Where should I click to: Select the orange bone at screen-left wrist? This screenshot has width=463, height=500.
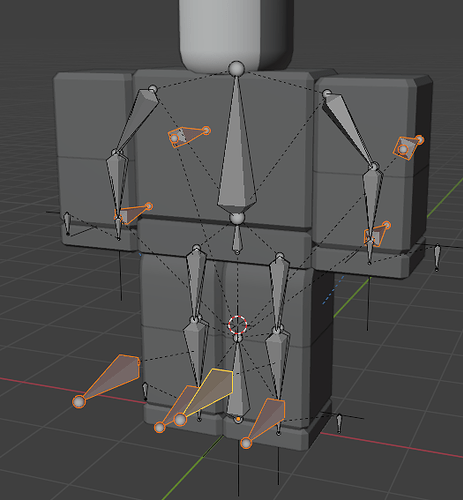[133, 213]
